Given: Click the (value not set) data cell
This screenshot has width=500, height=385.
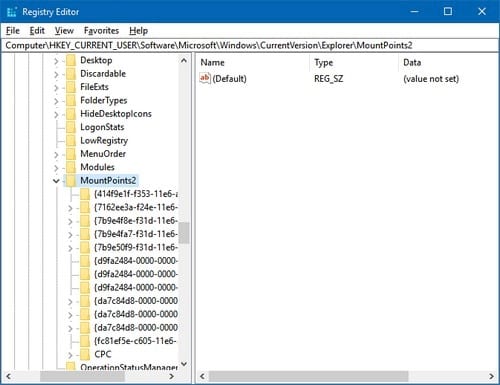Looking at the screenshot, I should (x=431, y=79).
